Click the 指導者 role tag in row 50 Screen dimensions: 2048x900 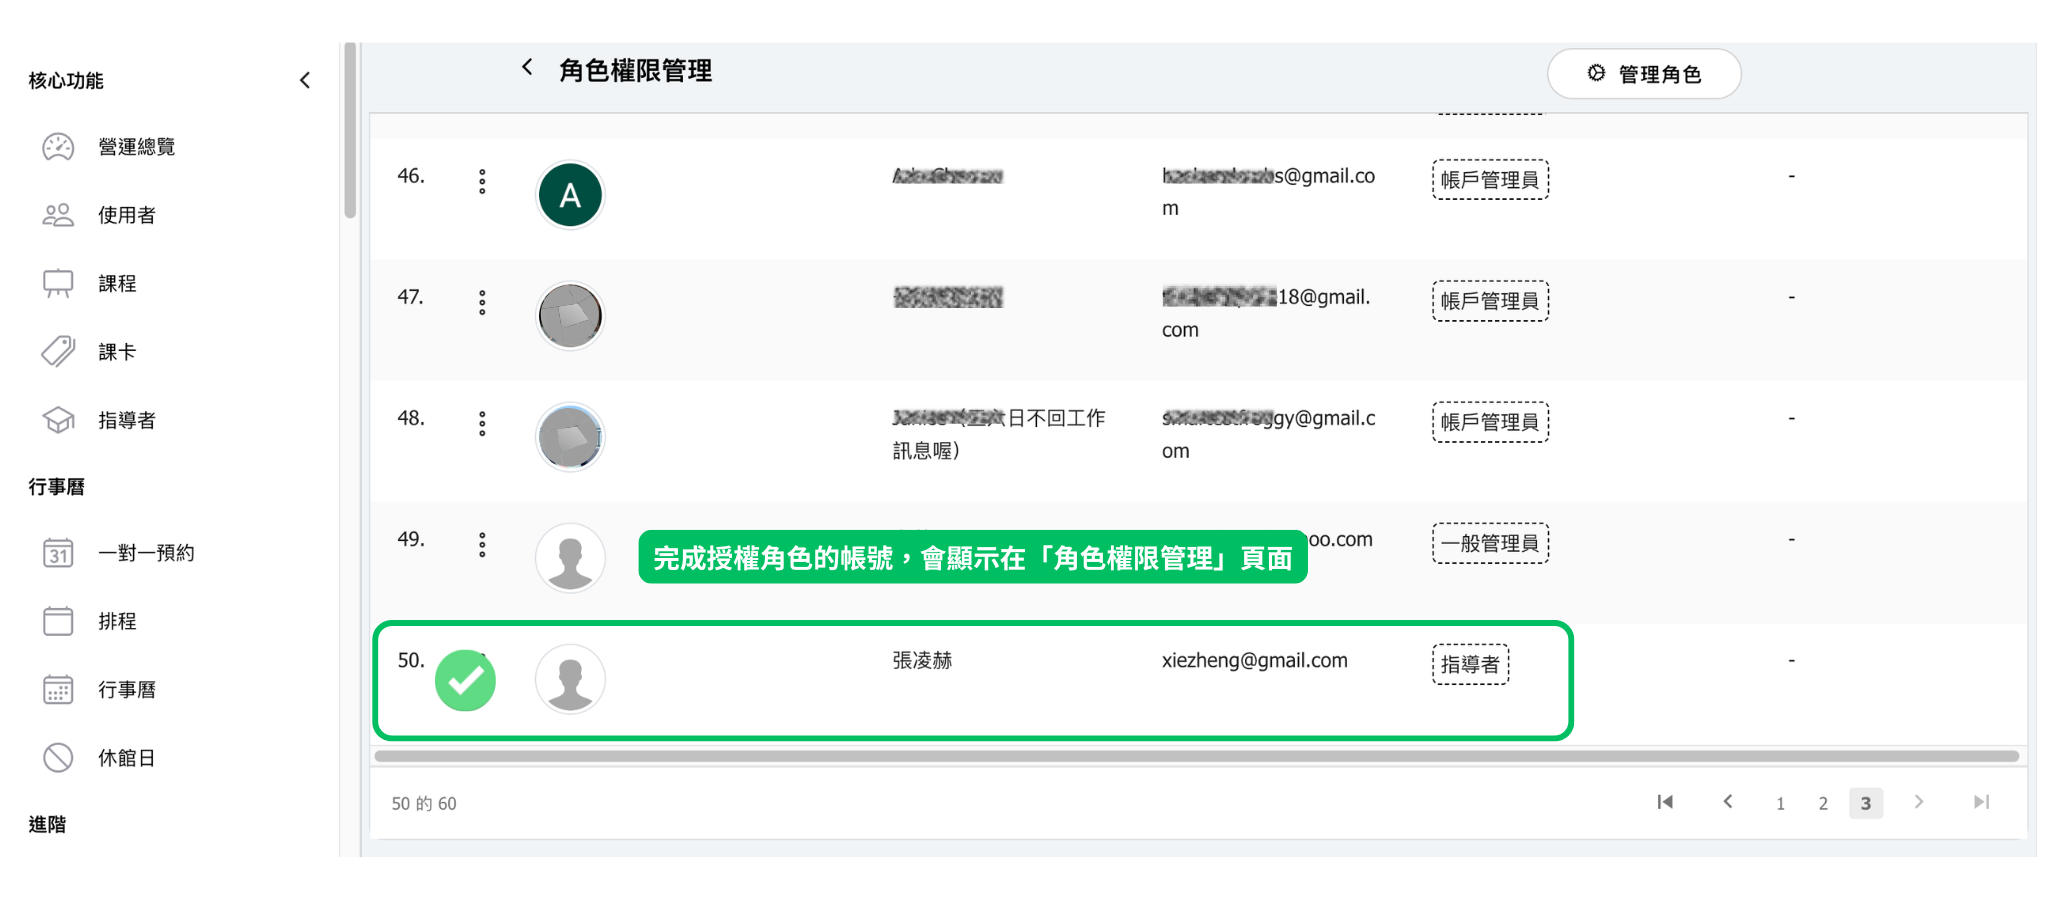pyautogui.click(x=1469, y=665)
